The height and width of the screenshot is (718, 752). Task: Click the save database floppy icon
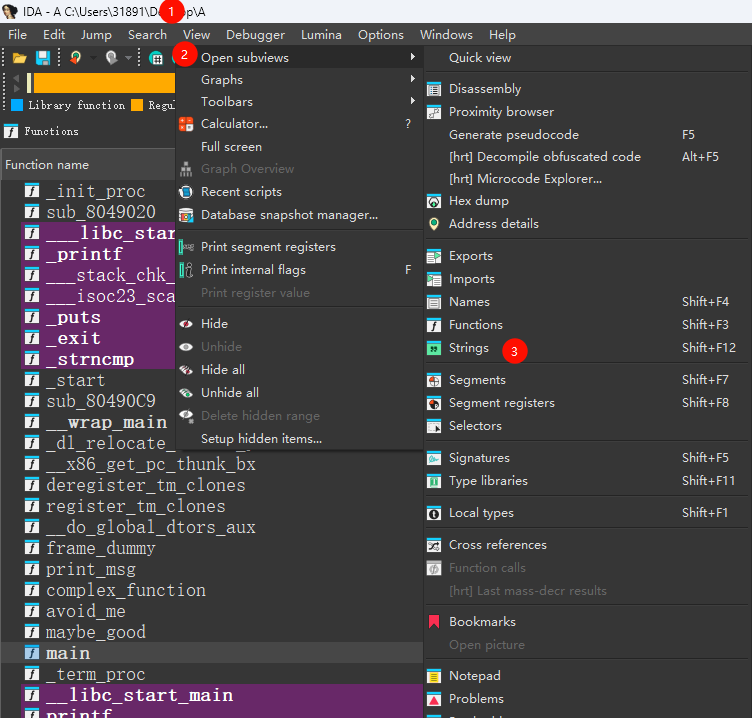pyautogui.click(x=43, y=58)
